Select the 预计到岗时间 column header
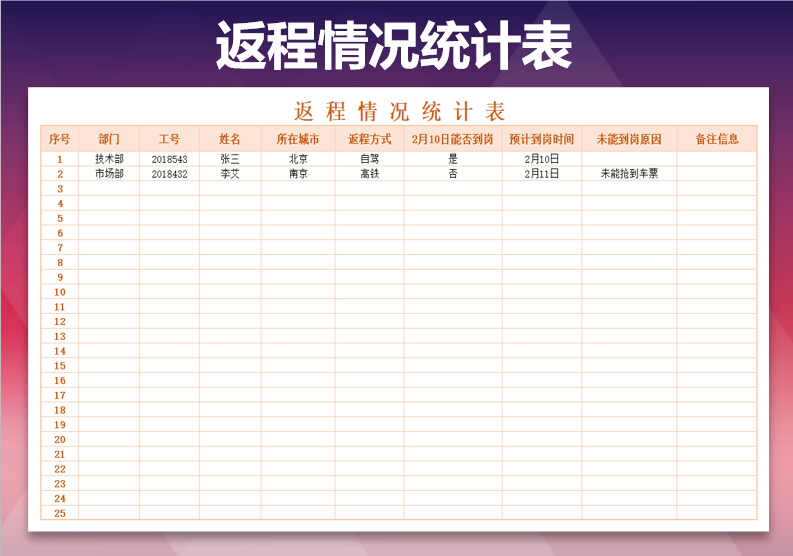The width and height of the screenshot is (793, 556). (541, 139)
